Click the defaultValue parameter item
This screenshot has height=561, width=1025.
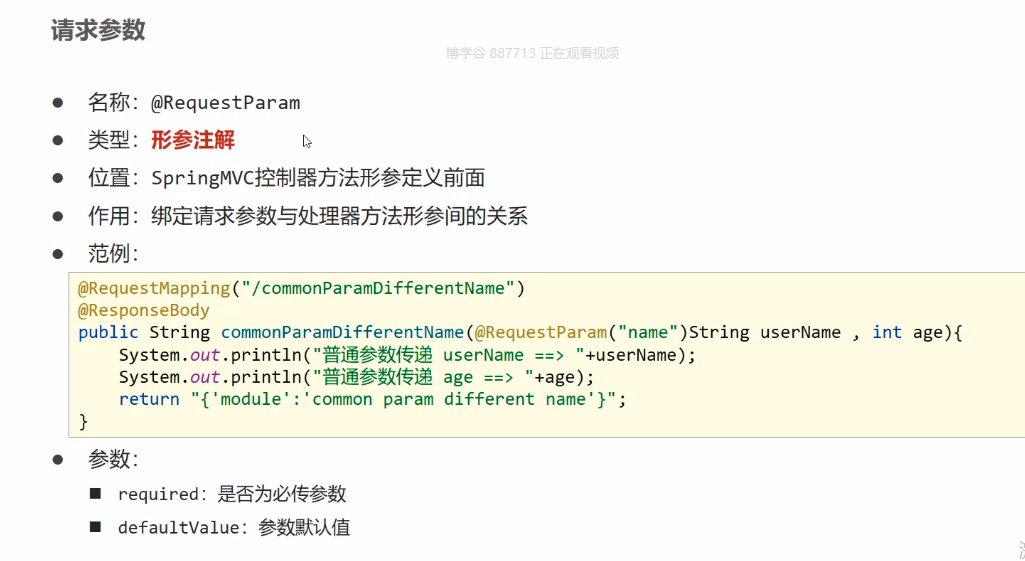[x=234, y=527]
